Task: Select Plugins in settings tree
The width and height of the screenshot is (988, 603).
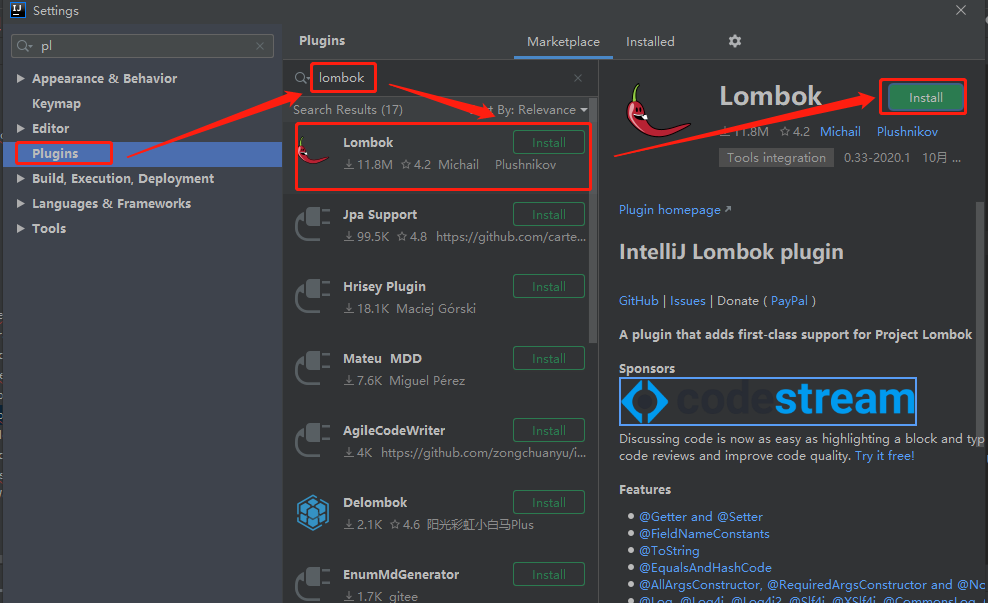Action: [143, 154]
